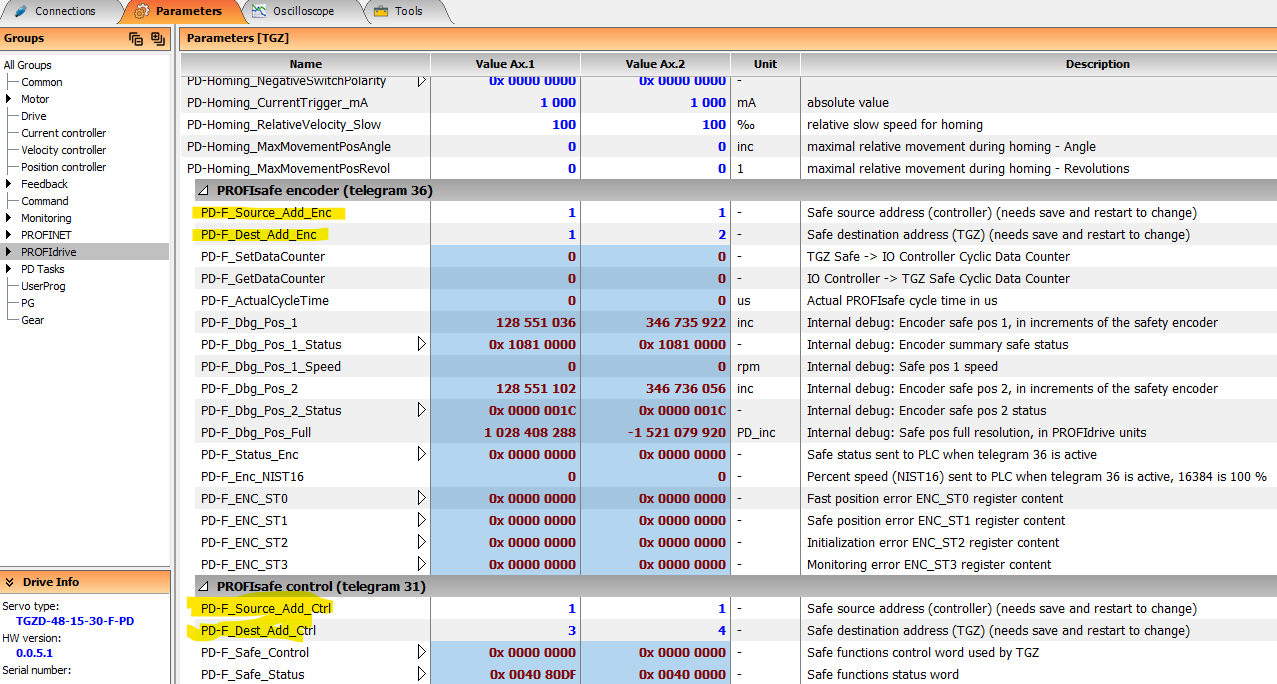Select the Velocity controller group
This screenshot has width=1277, height=684.
pos(63,150)
